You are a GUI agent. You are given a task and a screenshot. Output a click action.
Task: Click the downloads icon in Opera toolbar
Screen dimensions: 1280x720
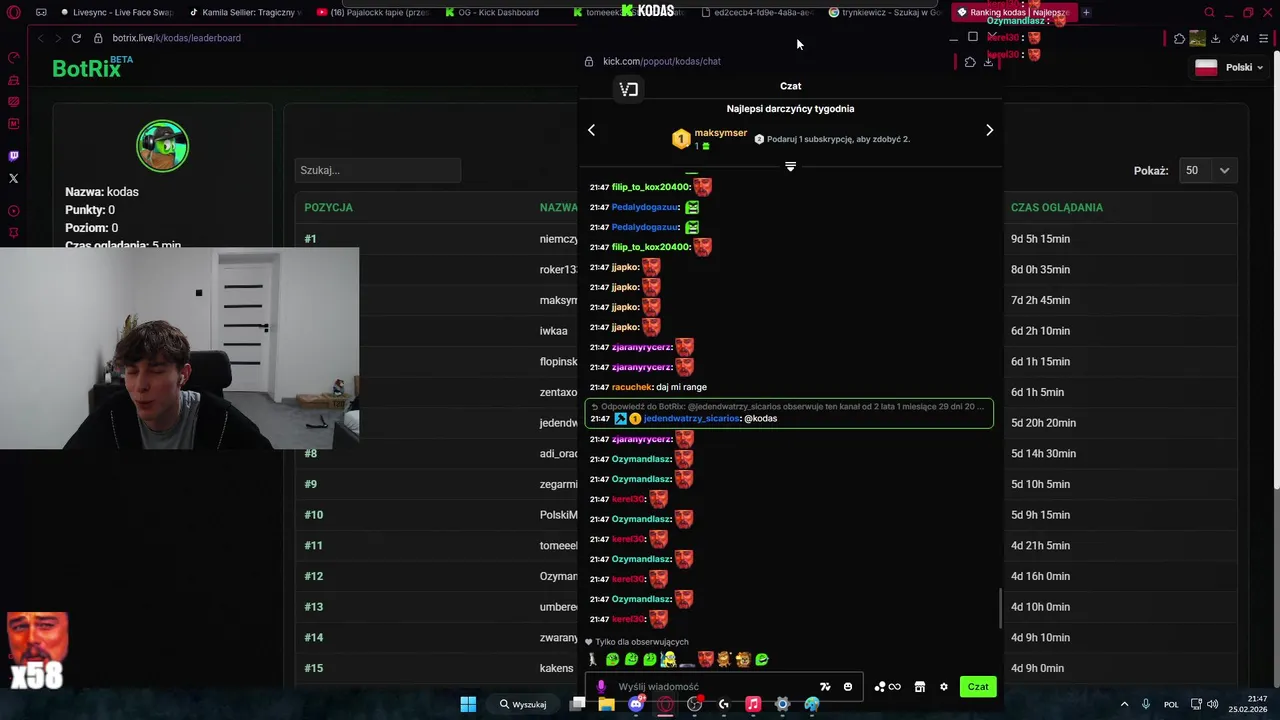click(x=1215, y=38)
